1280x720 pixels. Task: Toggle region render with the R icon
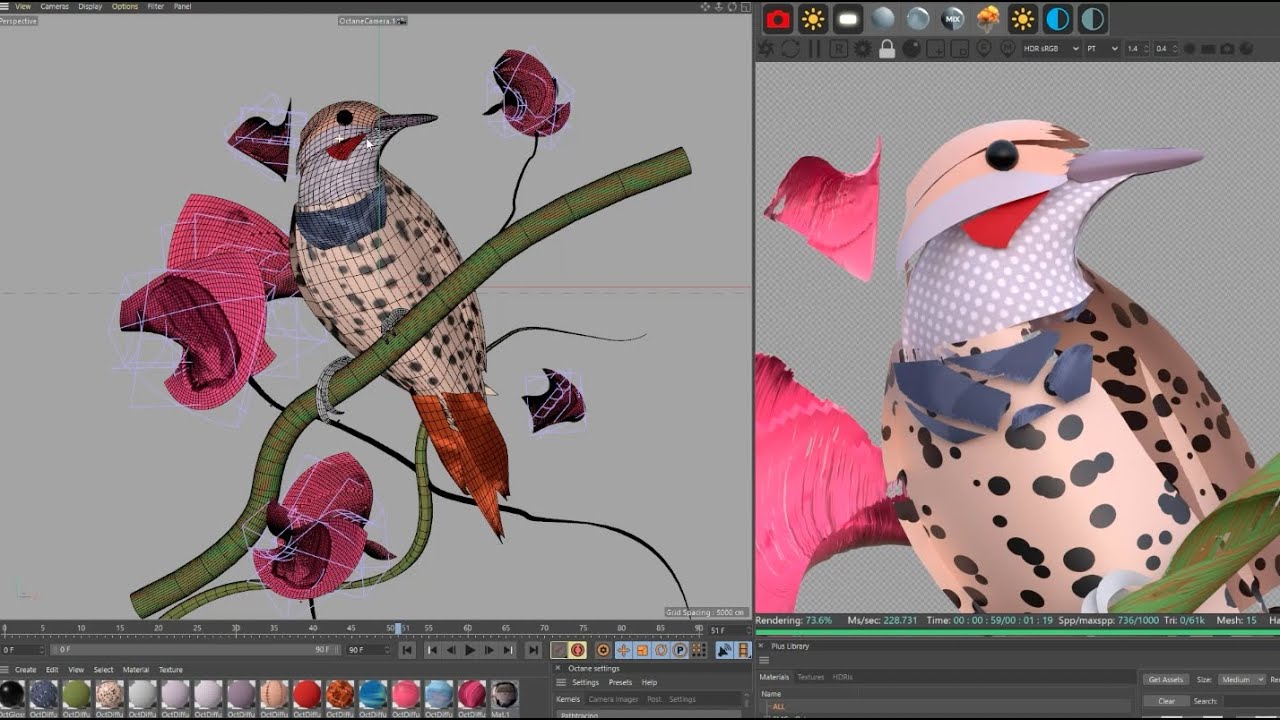(838, 48)
